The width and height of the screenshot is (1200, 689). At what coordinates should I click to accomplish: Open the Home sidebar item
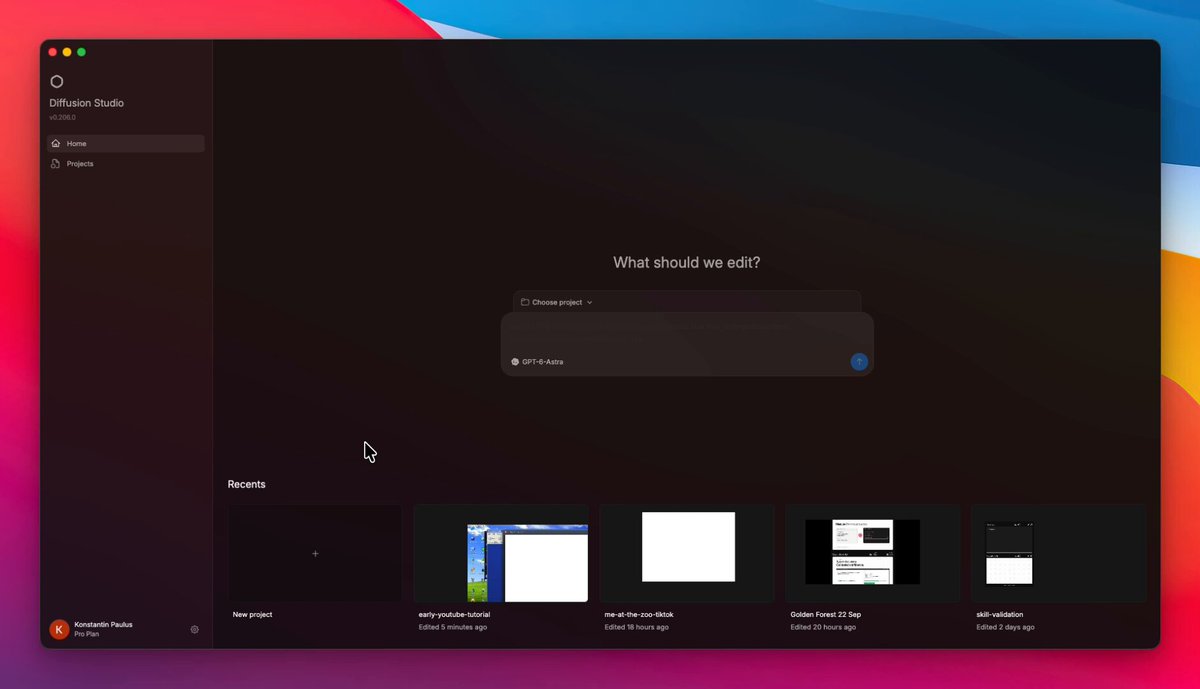(126, 144)
